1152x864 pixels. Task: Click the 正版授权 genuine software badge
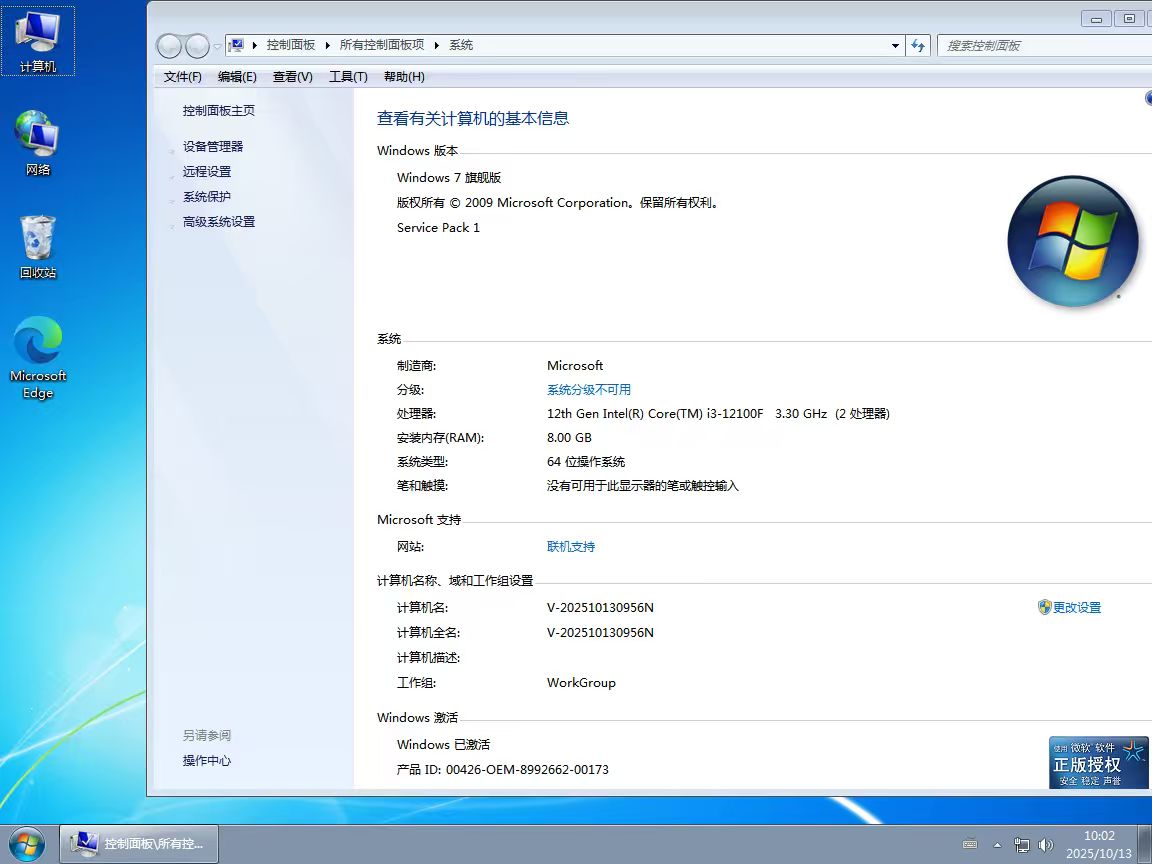pos(1098,762)
